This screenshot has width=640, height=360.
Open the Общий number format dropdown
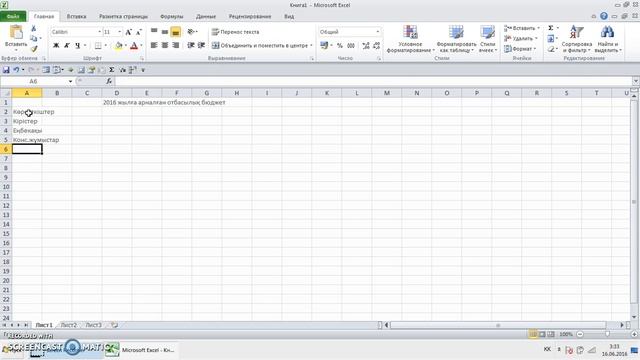click(x=378, y=31)
